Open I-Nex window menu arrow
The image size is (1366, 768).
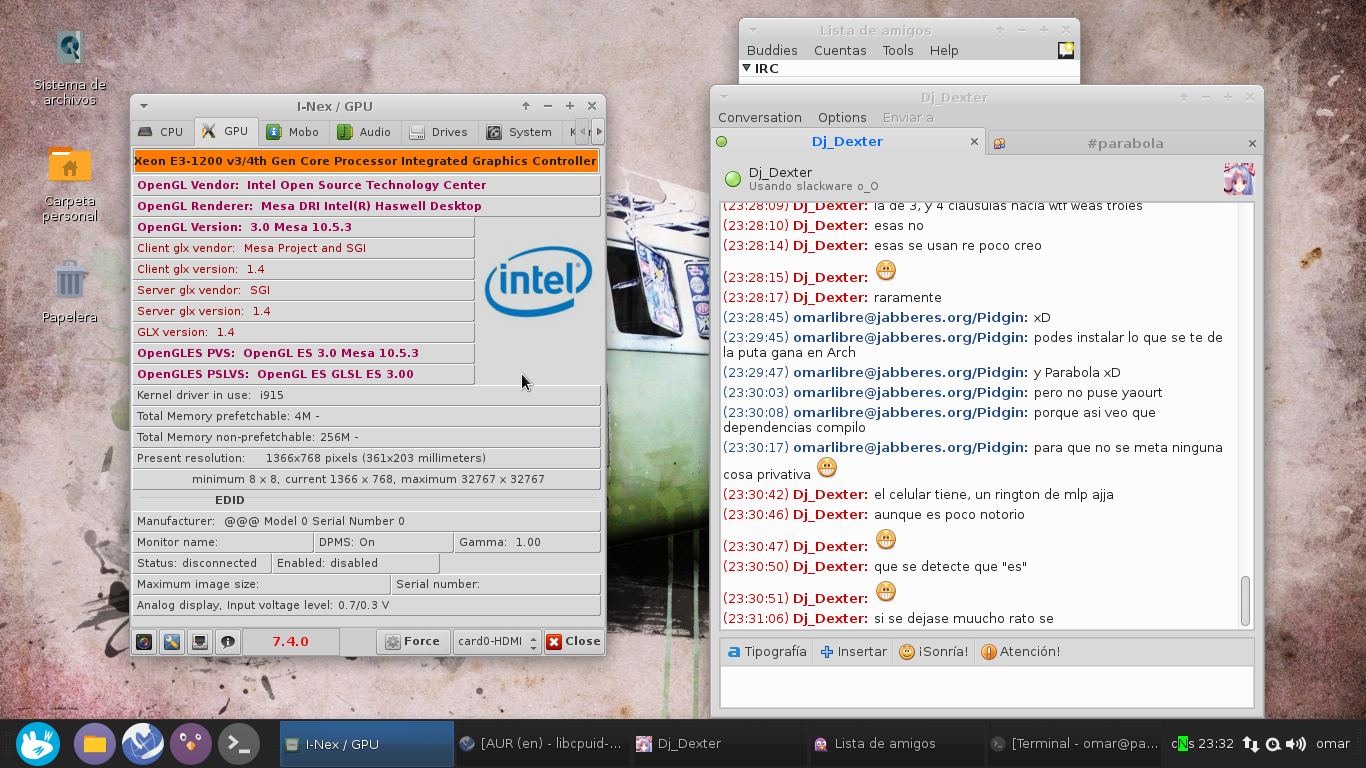click(x=144, y=106)
